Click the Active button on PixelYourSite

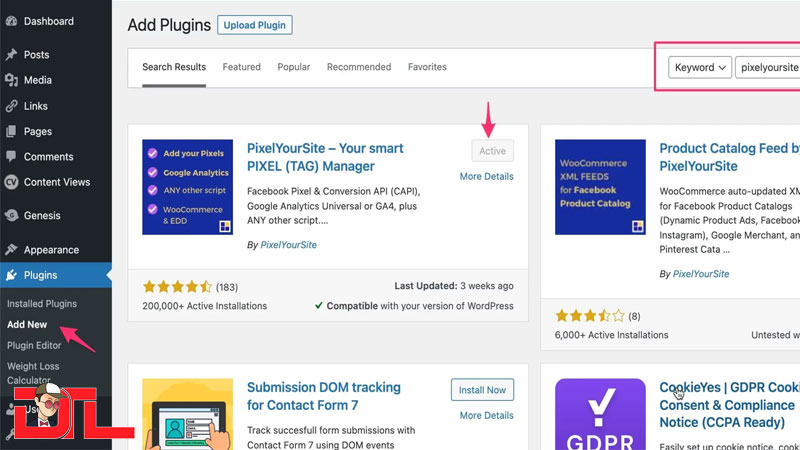click(492, 151)
